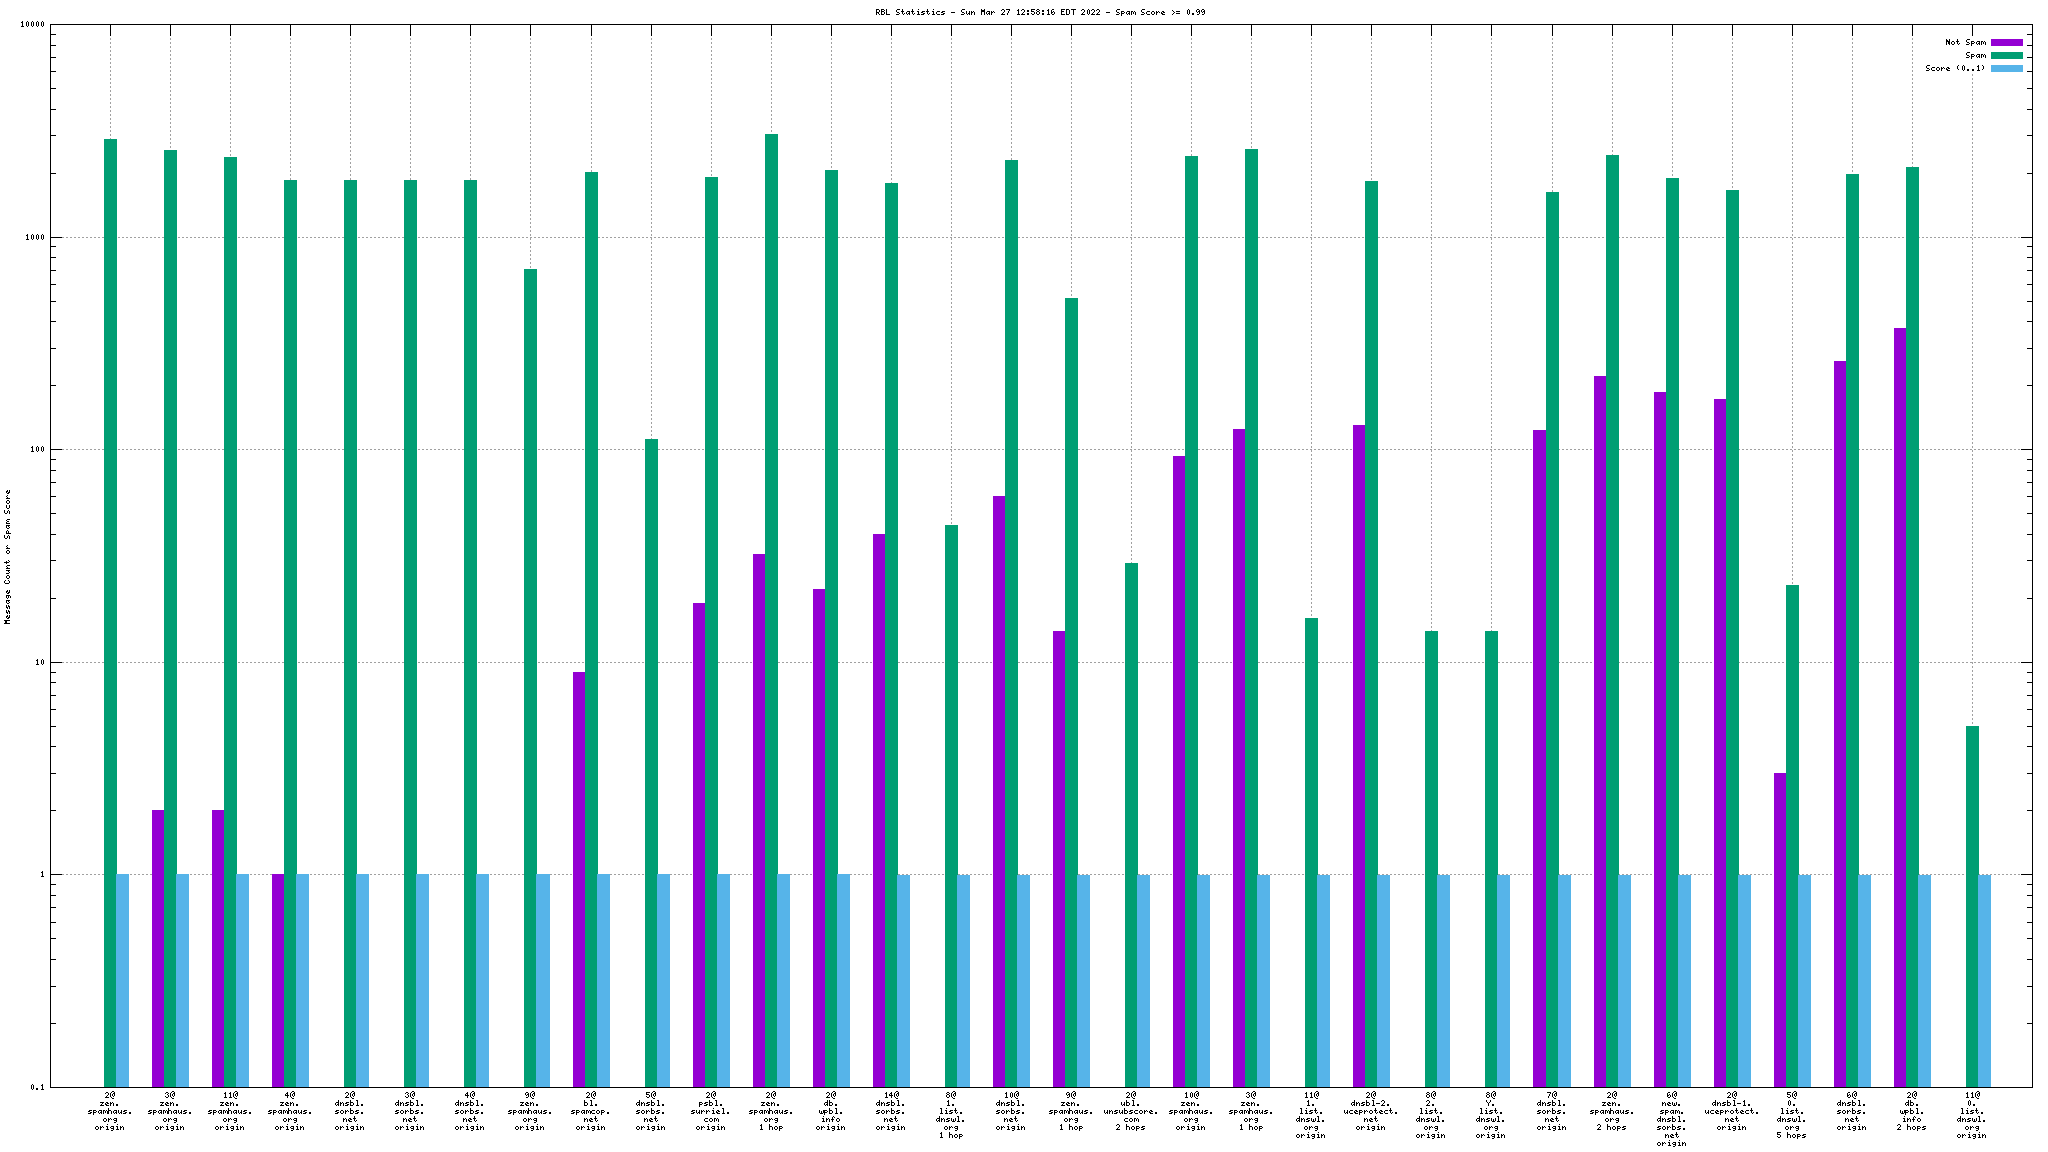The width and height of the screenshot is (2048, 1152).
Task: Click the bl.spamcop.net origin axis label
Action: (x=590, y=1111)
